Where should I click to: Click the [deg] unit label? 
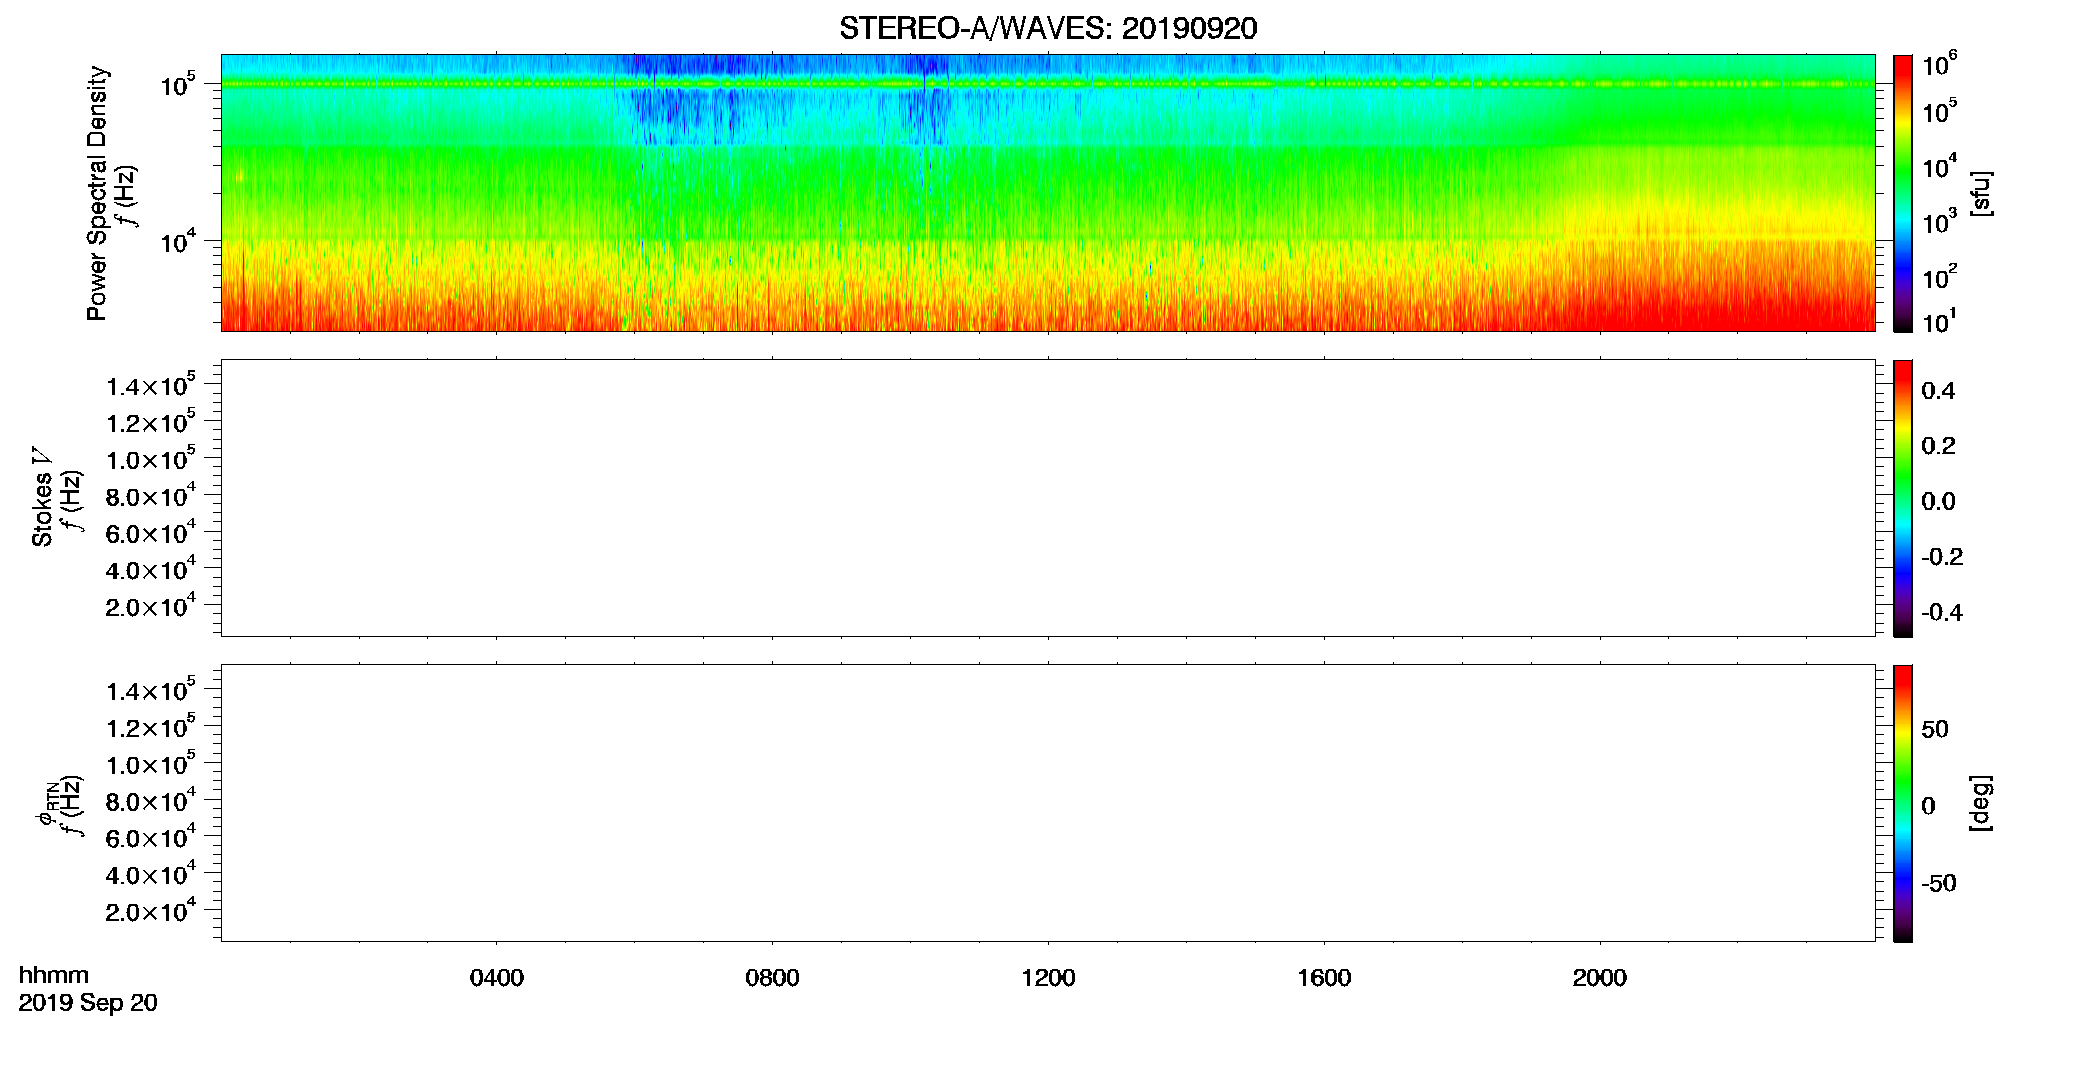[x=1981, y=803]
